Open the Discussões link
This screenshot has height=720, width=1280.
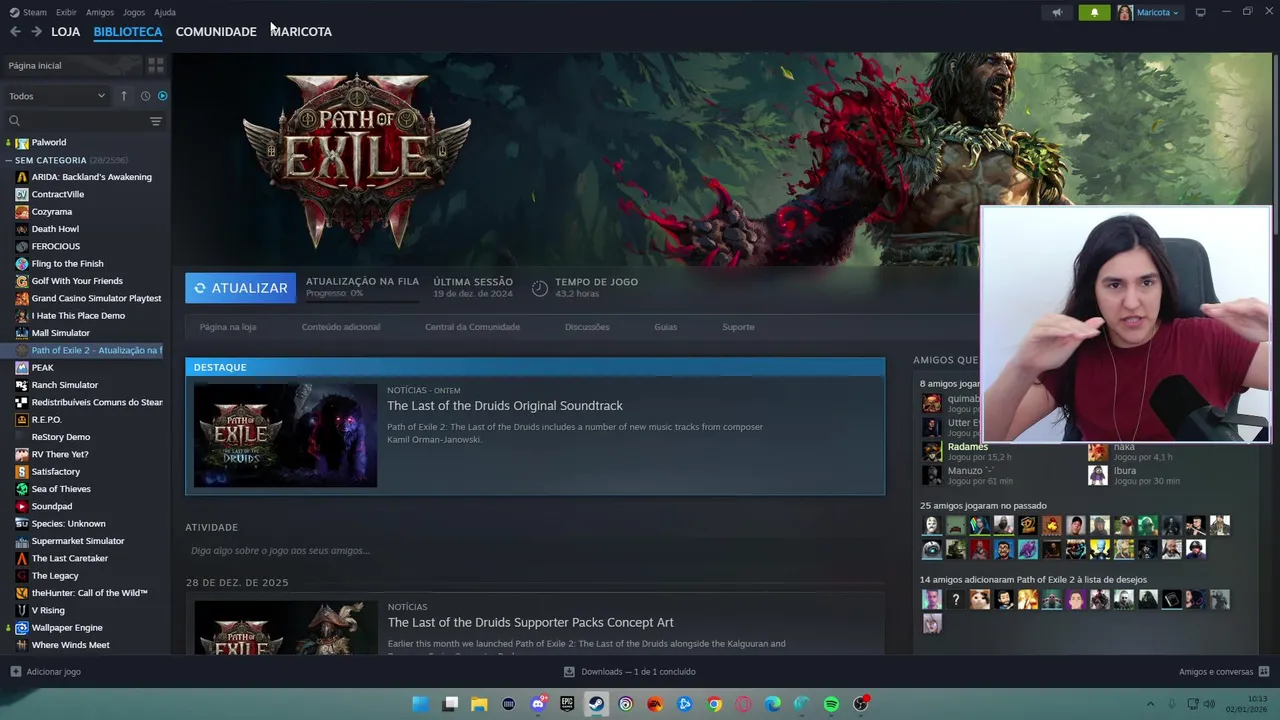click(x=587, y=327)
